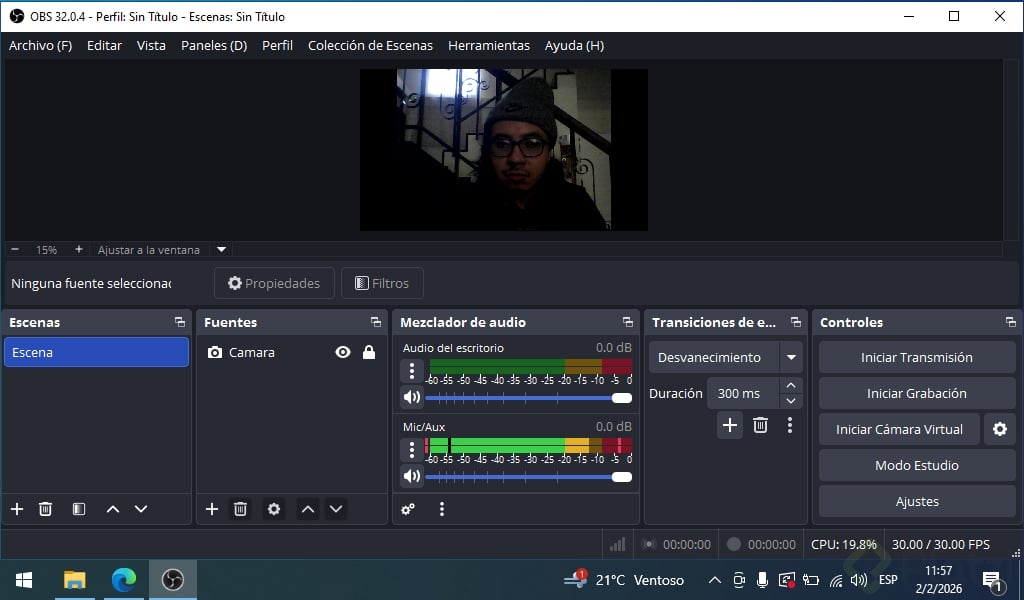This screenshot has height=600, width=1024.
Task: Delete selected source trash icon in Fuentes
Action: (240, 509)
